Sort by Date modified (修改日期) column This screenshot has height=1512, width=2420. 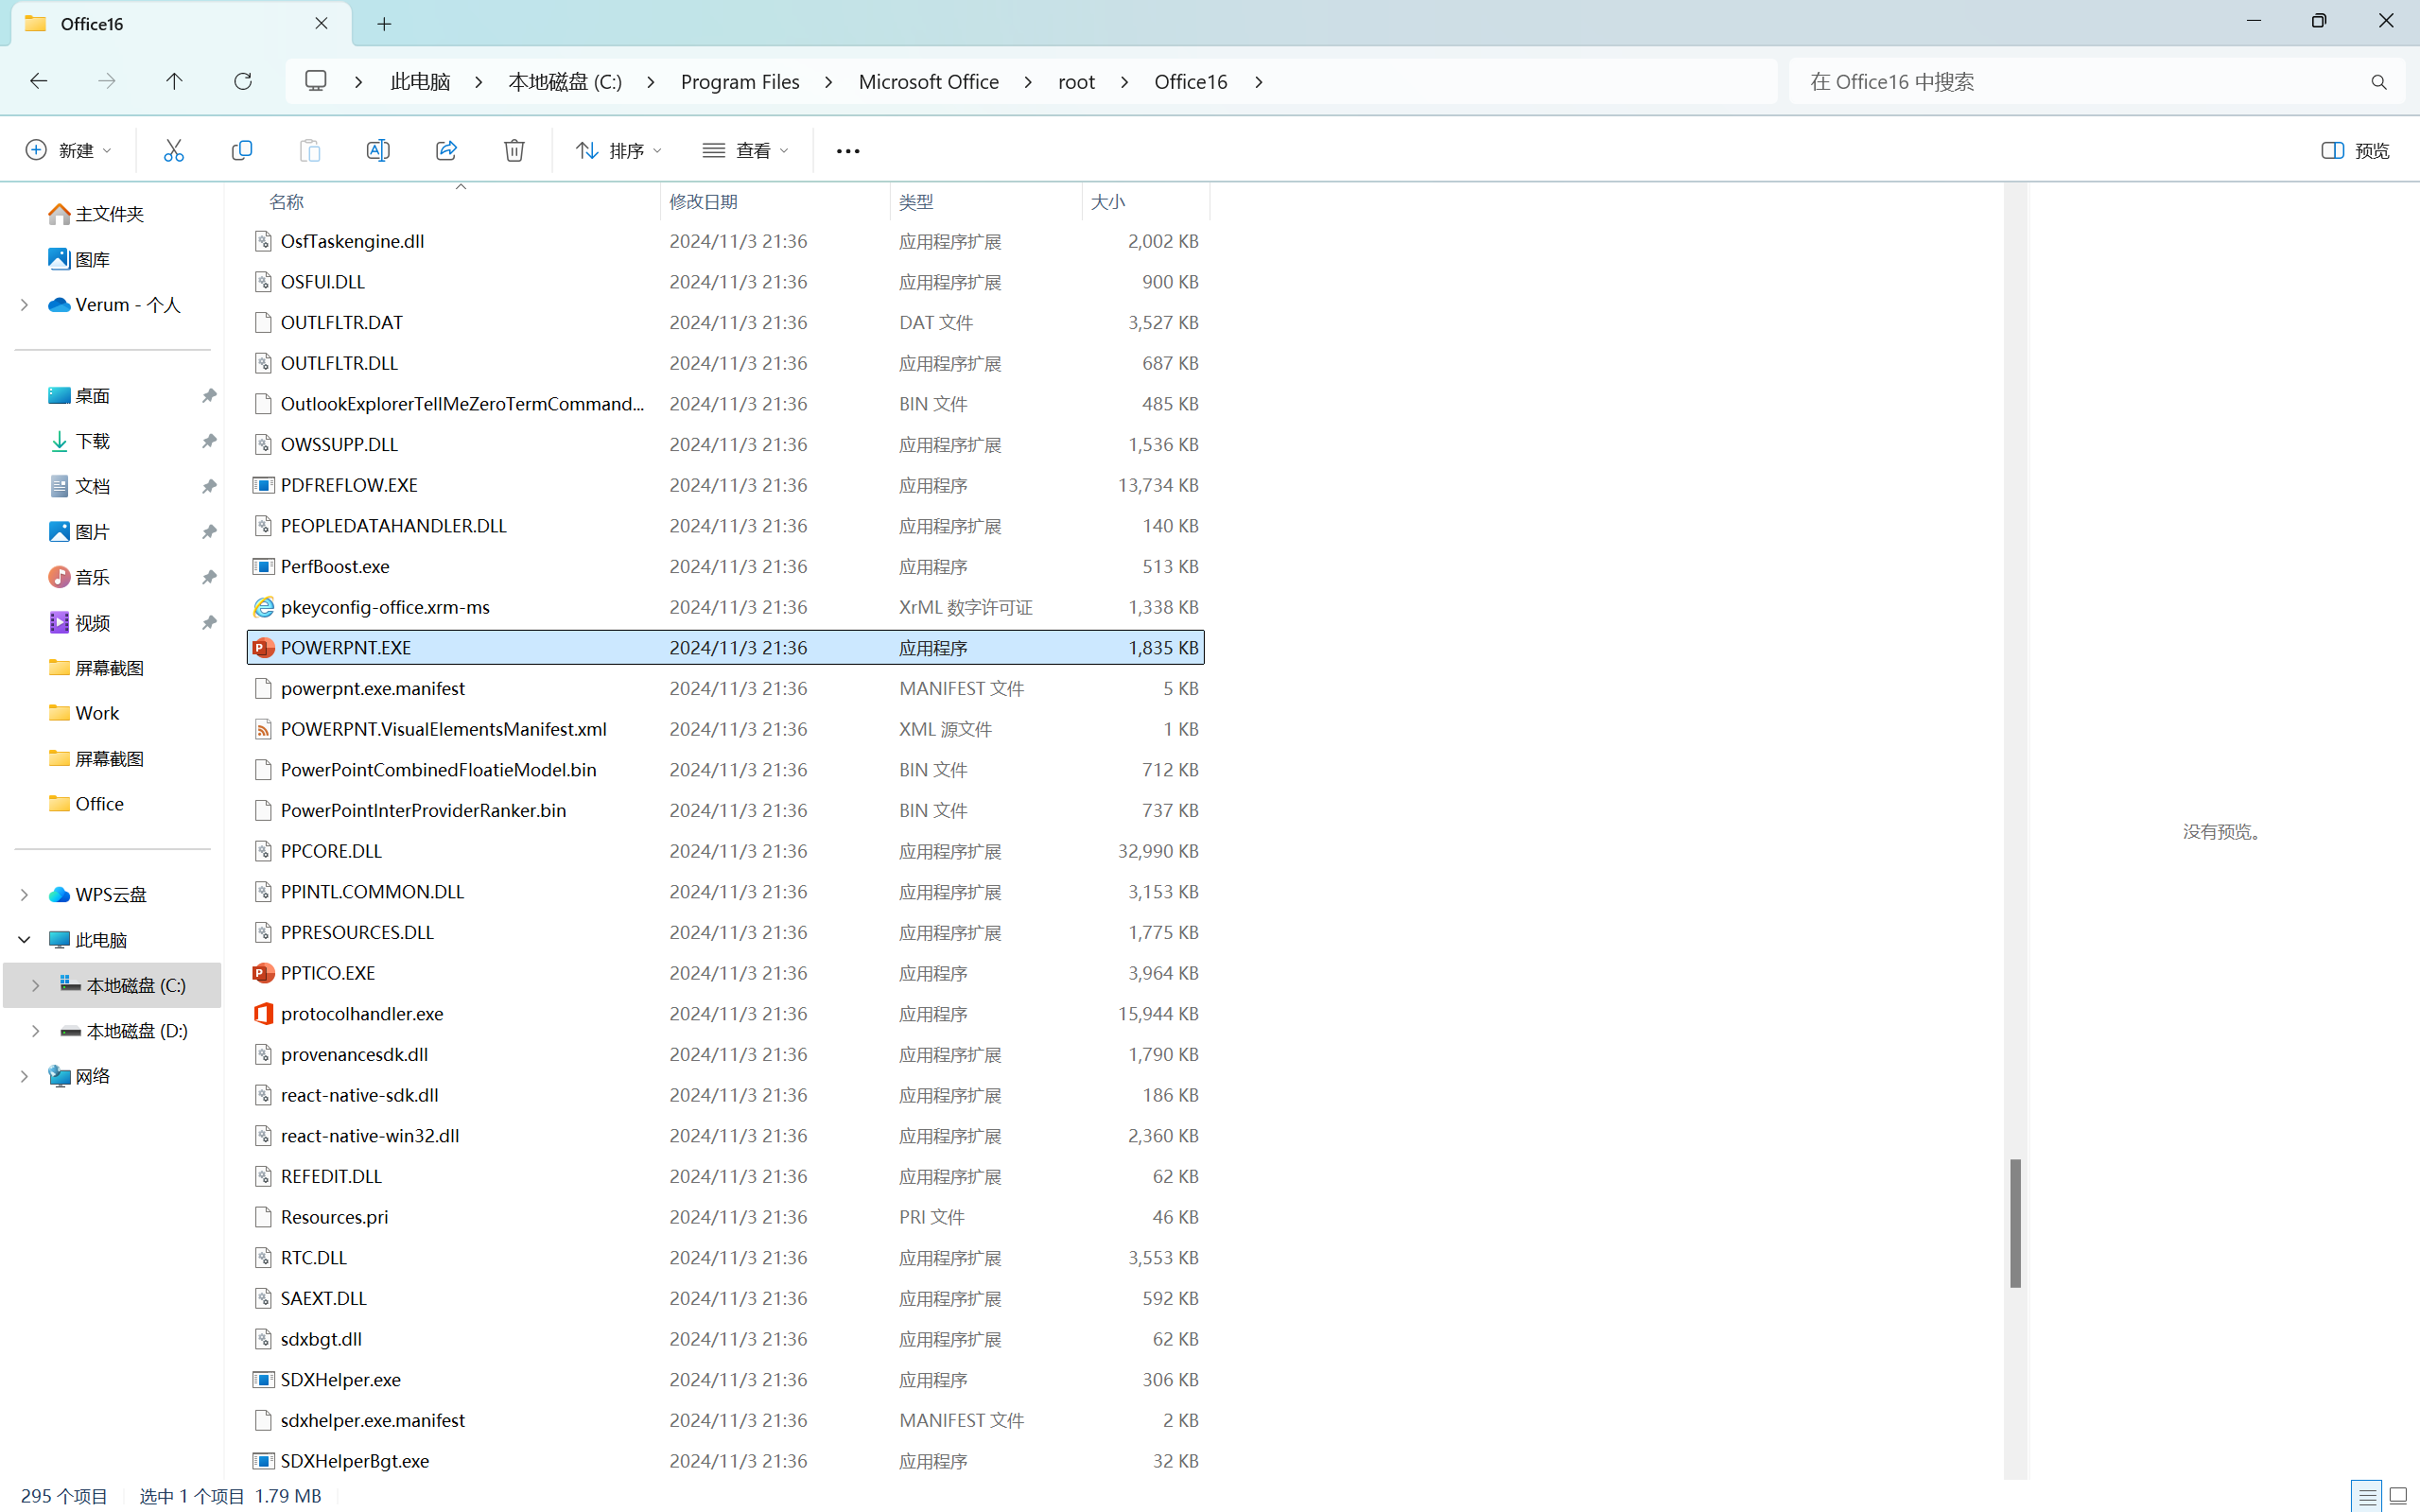tap(703, 202)
